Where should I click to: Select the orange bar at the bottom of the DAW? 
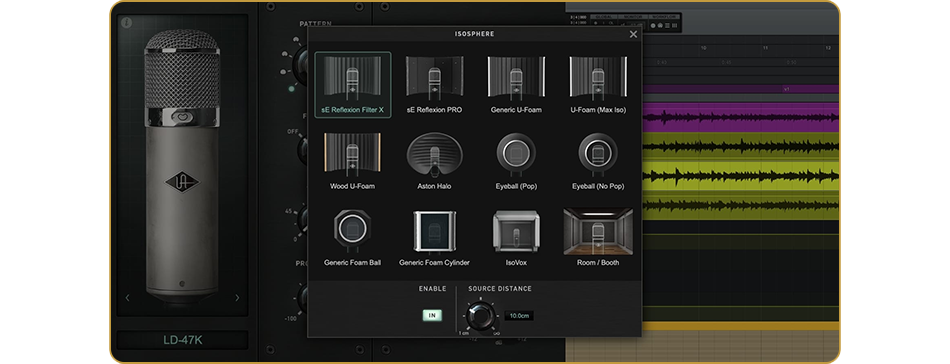pos(740,326)
